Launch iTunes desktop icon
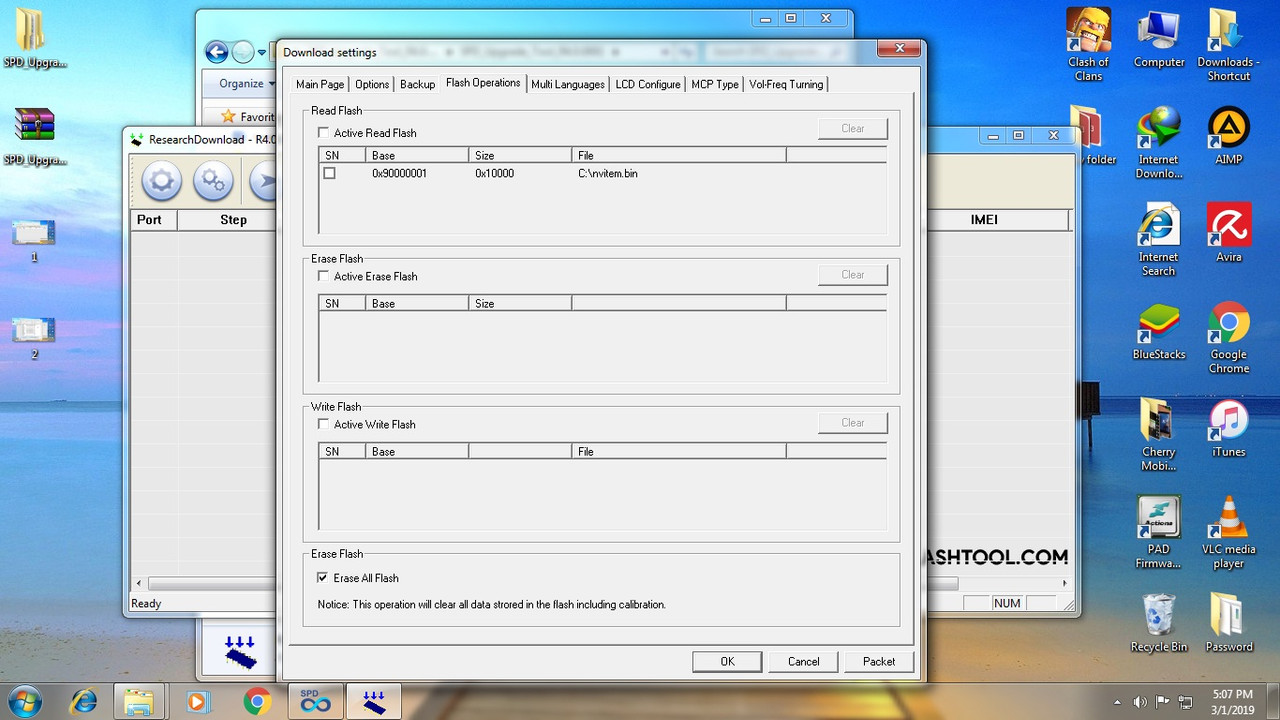This screenshot has width=1280, height=720. click(x=1229, y=428)
